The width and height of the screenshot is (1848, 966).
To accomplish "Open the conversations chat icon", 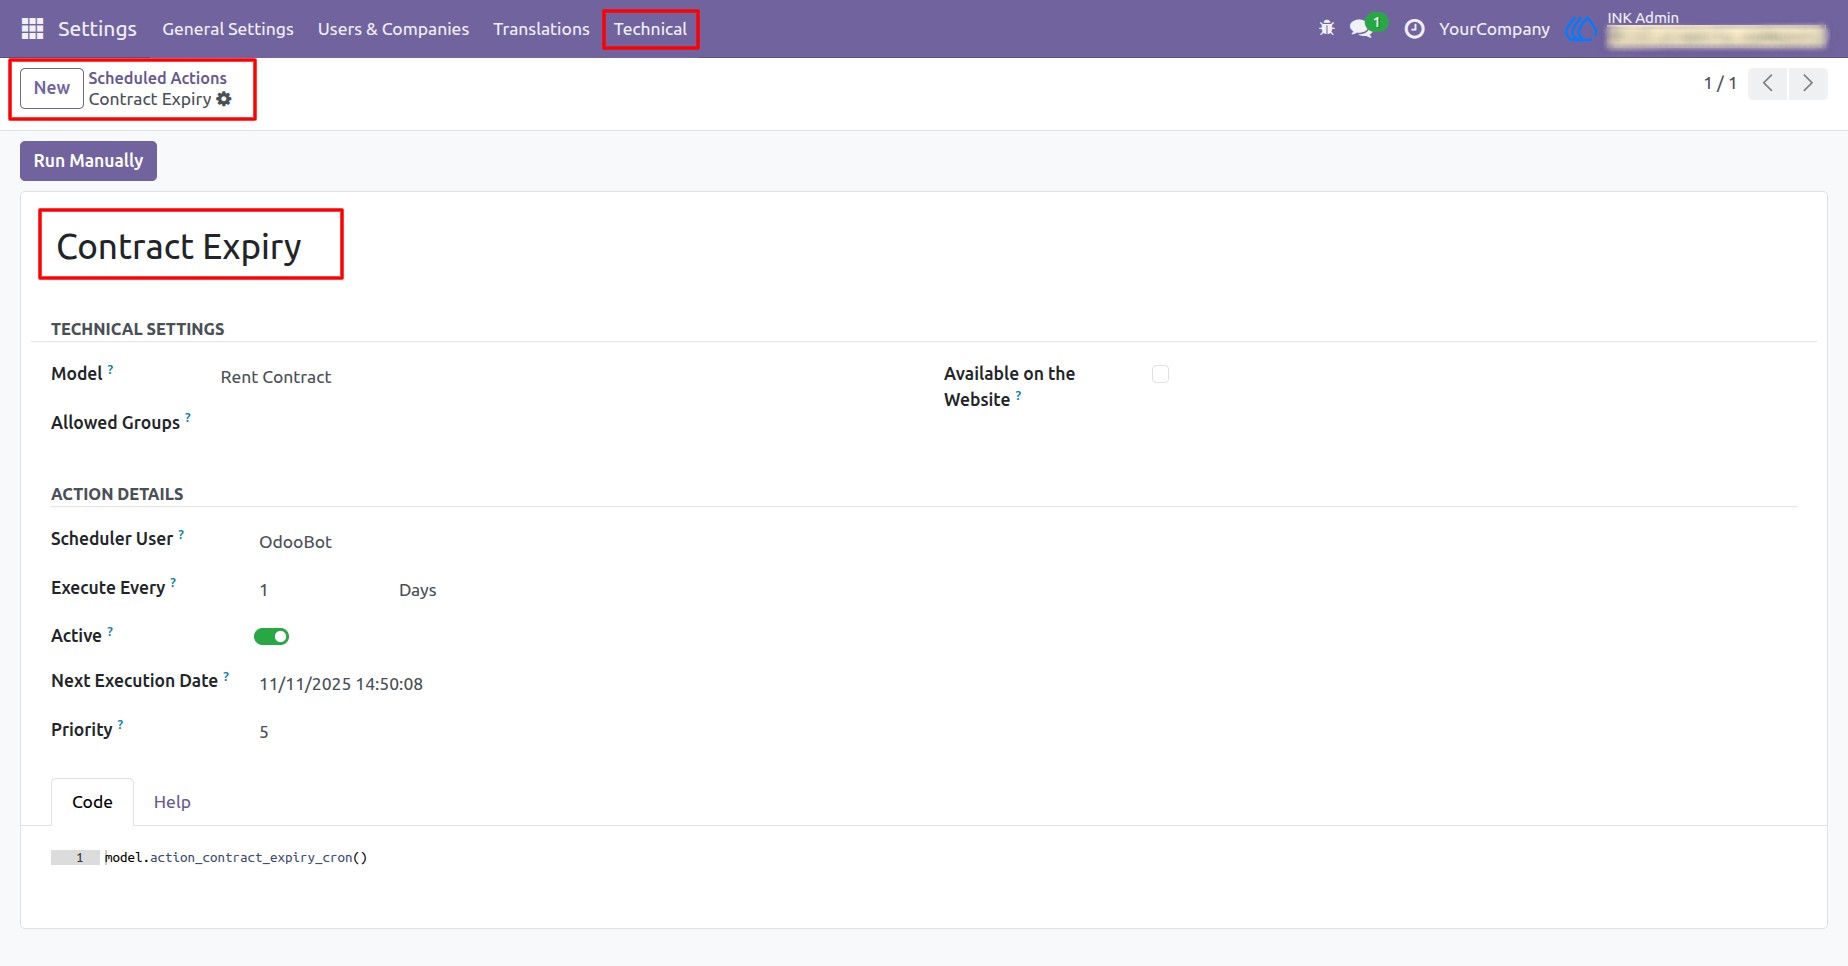I will tap(1361, 28).
